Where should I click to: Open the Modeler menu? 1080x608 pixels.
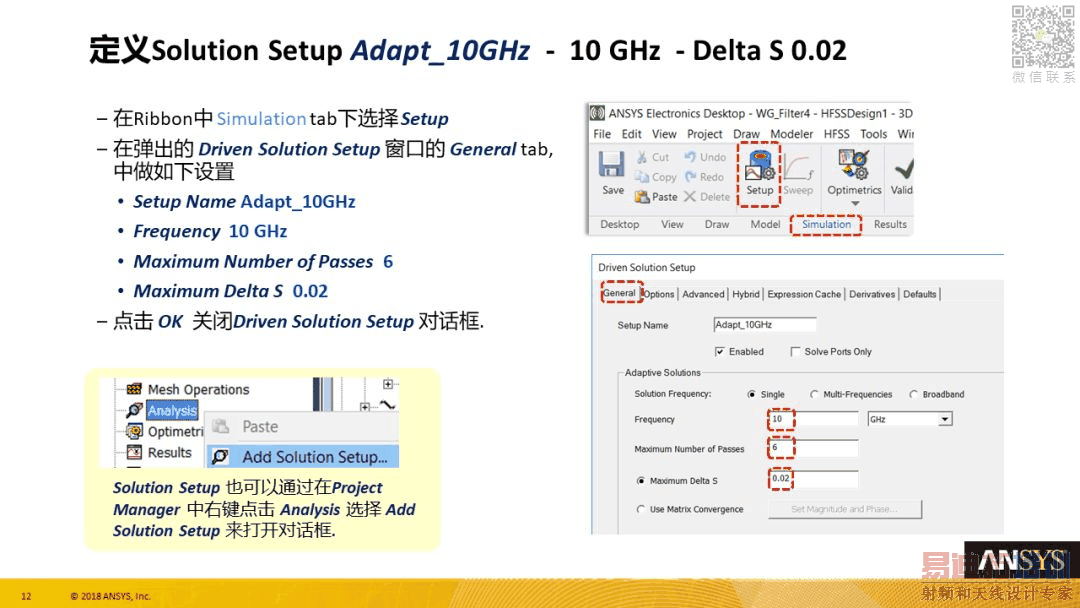791,134
